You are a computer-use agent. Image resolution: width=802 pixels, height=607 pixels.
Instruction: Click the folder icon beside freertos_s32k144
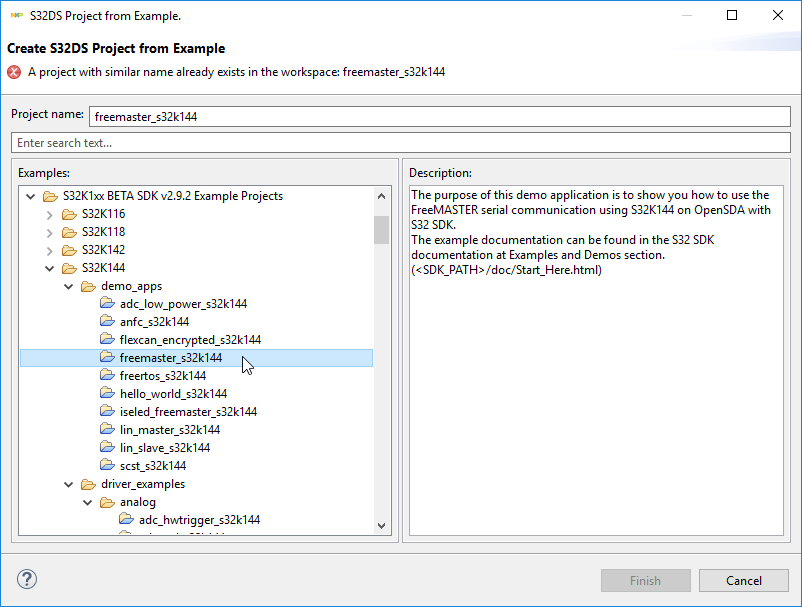pos(108,376)
